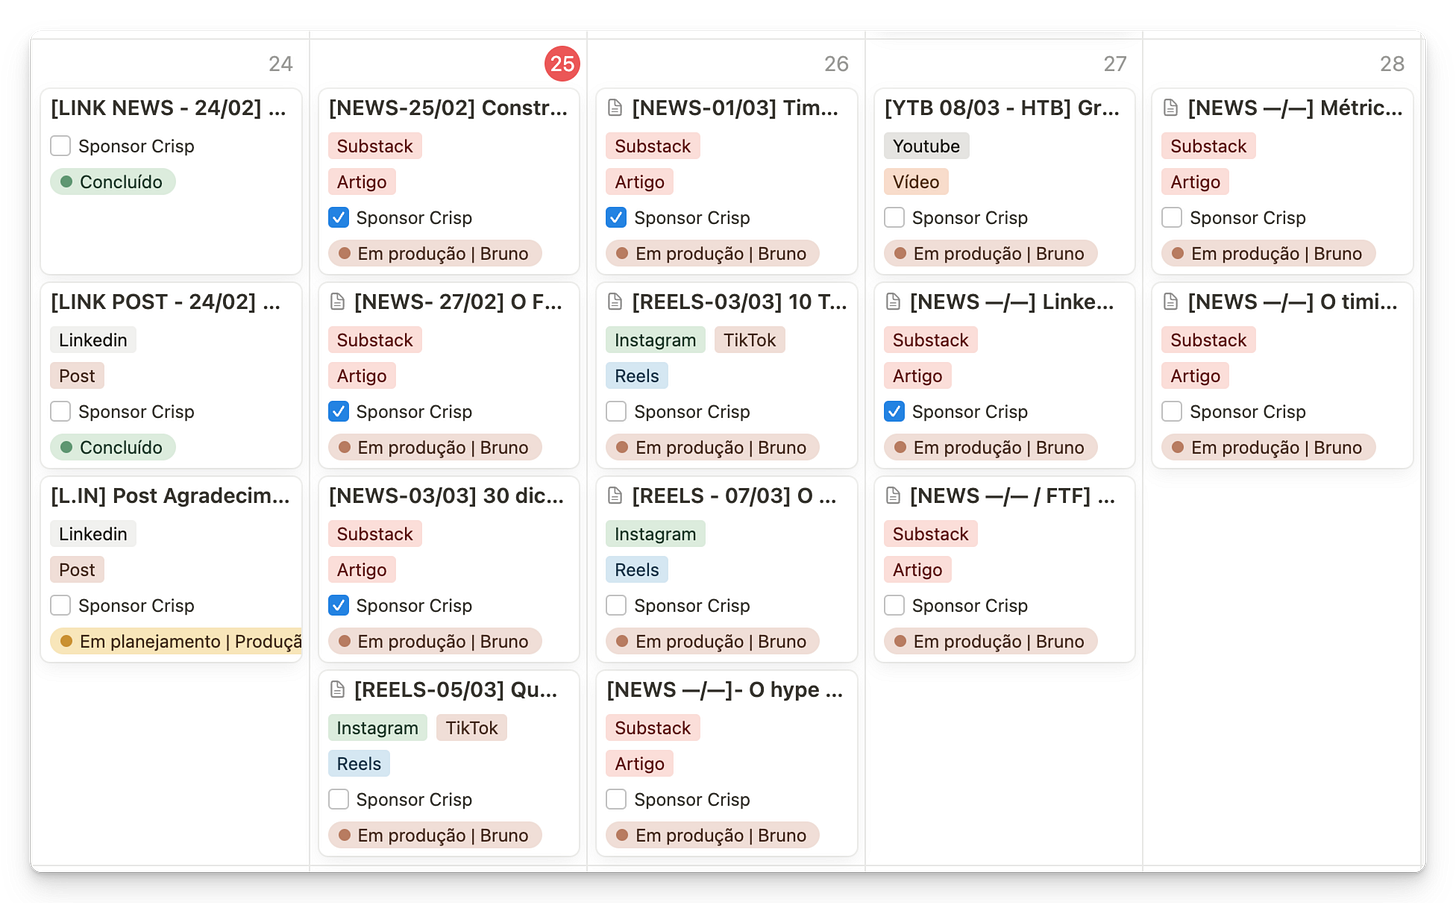The height and width of the screenshot is (903, 1456).
Task: Check Sponsor Crisp on [NEWS —/—] O timi... card
Action: (1172, 412)
